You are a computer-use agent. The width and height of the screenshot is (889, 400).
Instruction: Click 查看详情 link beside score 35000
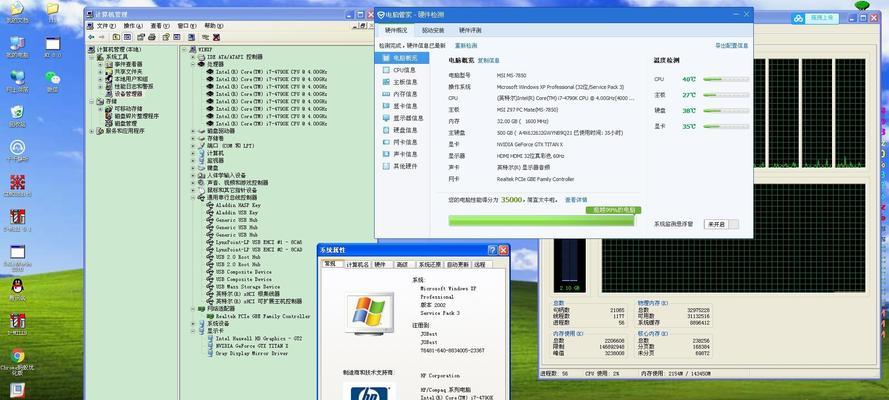click(x=576, y=200)
